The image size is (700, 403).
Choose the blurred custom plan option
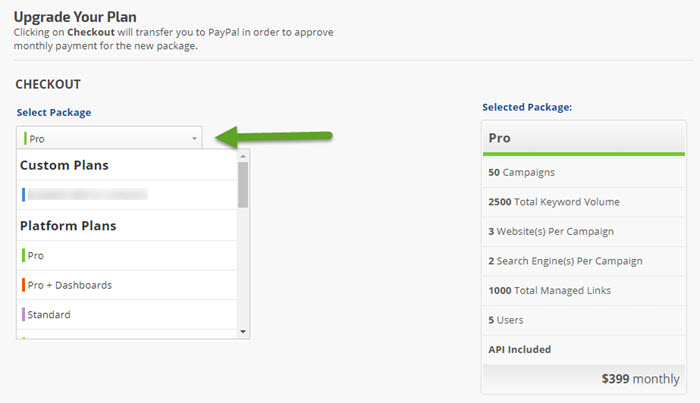coord(88,194)
